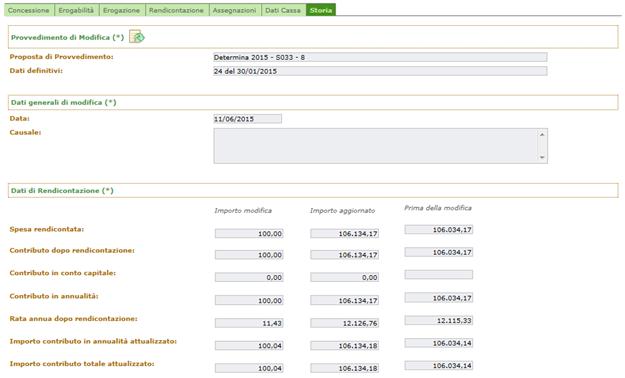
Task: Open the Assegnazioni tab
Action: (234, 10)
